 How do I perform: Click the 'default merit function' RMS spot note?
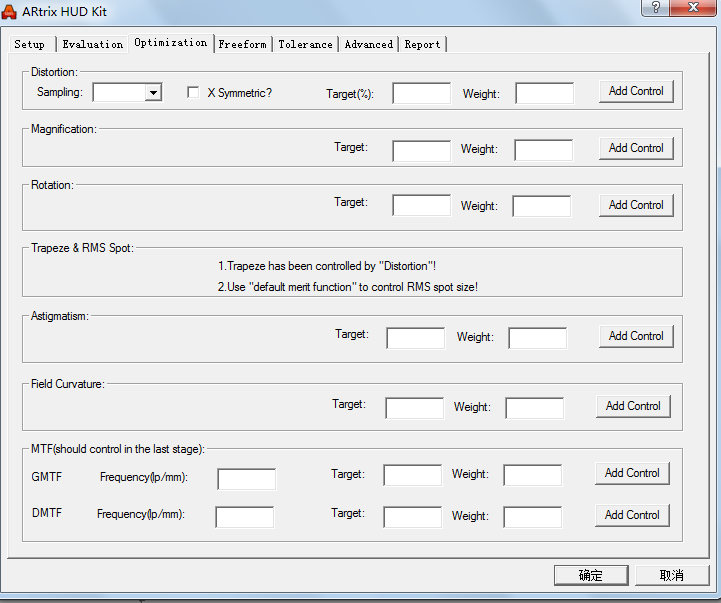click(348, 287)
